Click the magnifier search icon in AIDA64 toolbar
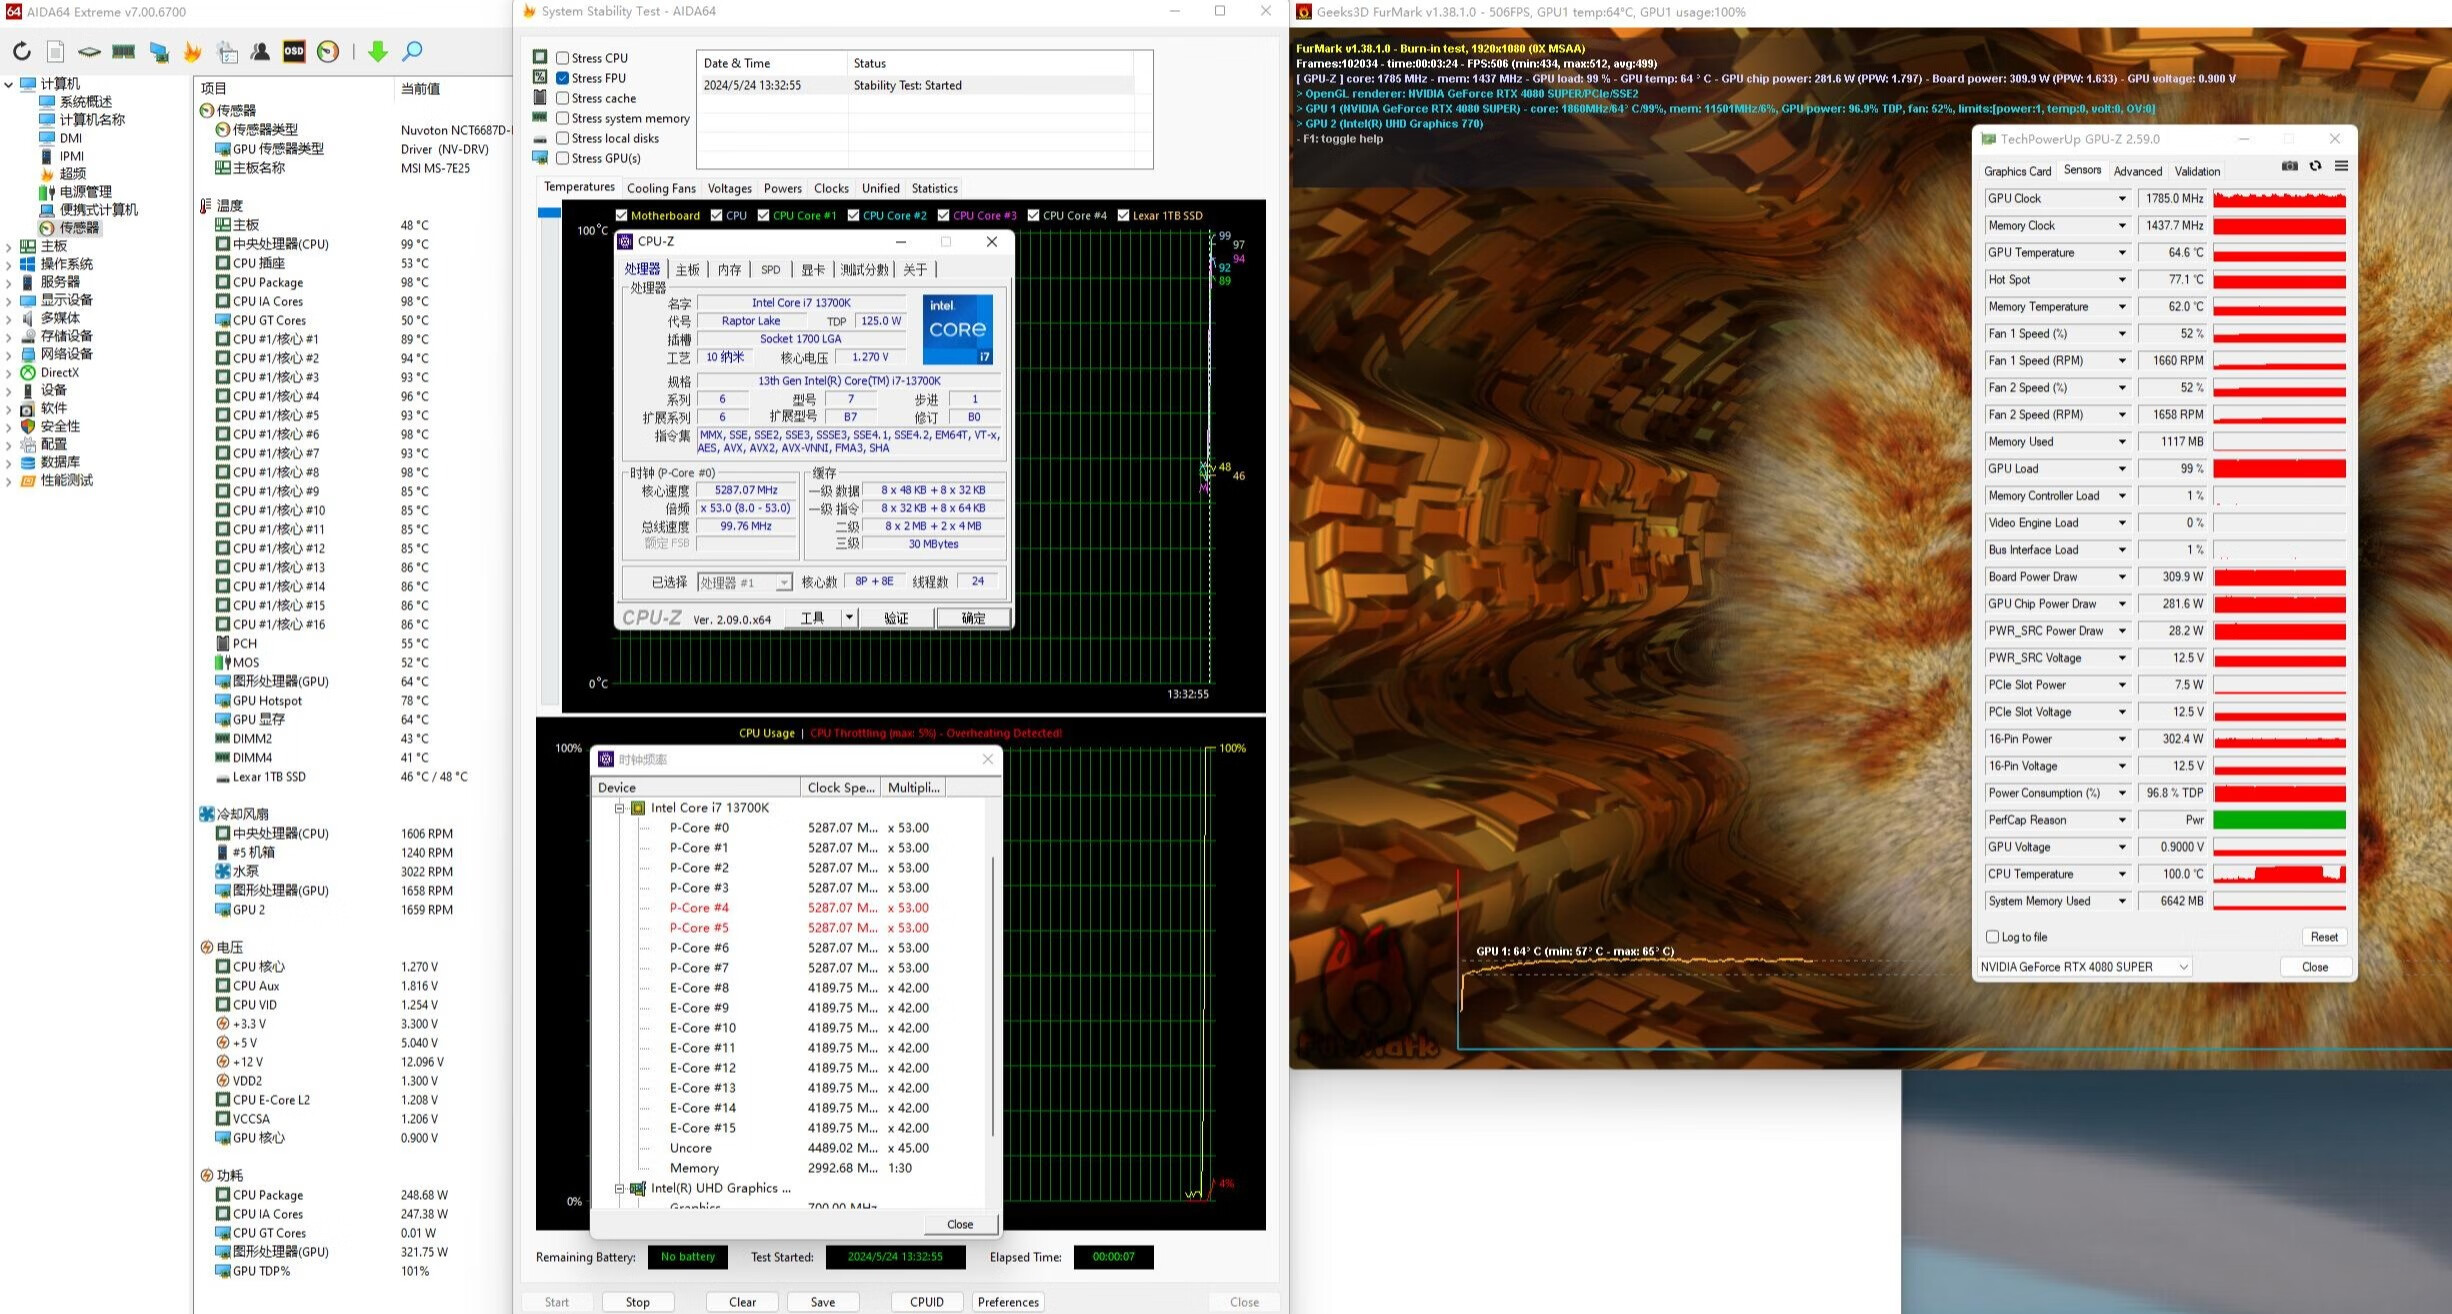Screen dimensions: 2452x1314 [x=412, y=51]
